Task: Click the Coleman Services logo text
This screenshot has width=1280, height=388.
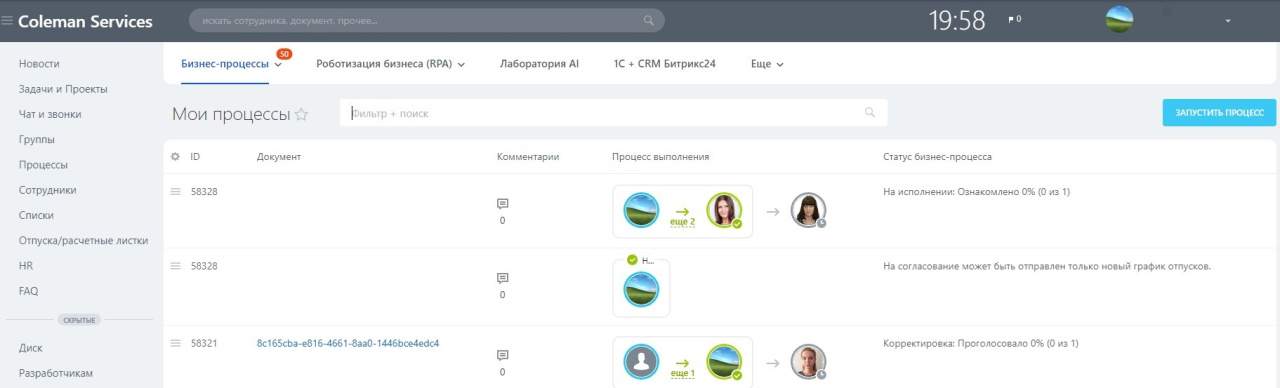Action: click(x=85, y=21)
